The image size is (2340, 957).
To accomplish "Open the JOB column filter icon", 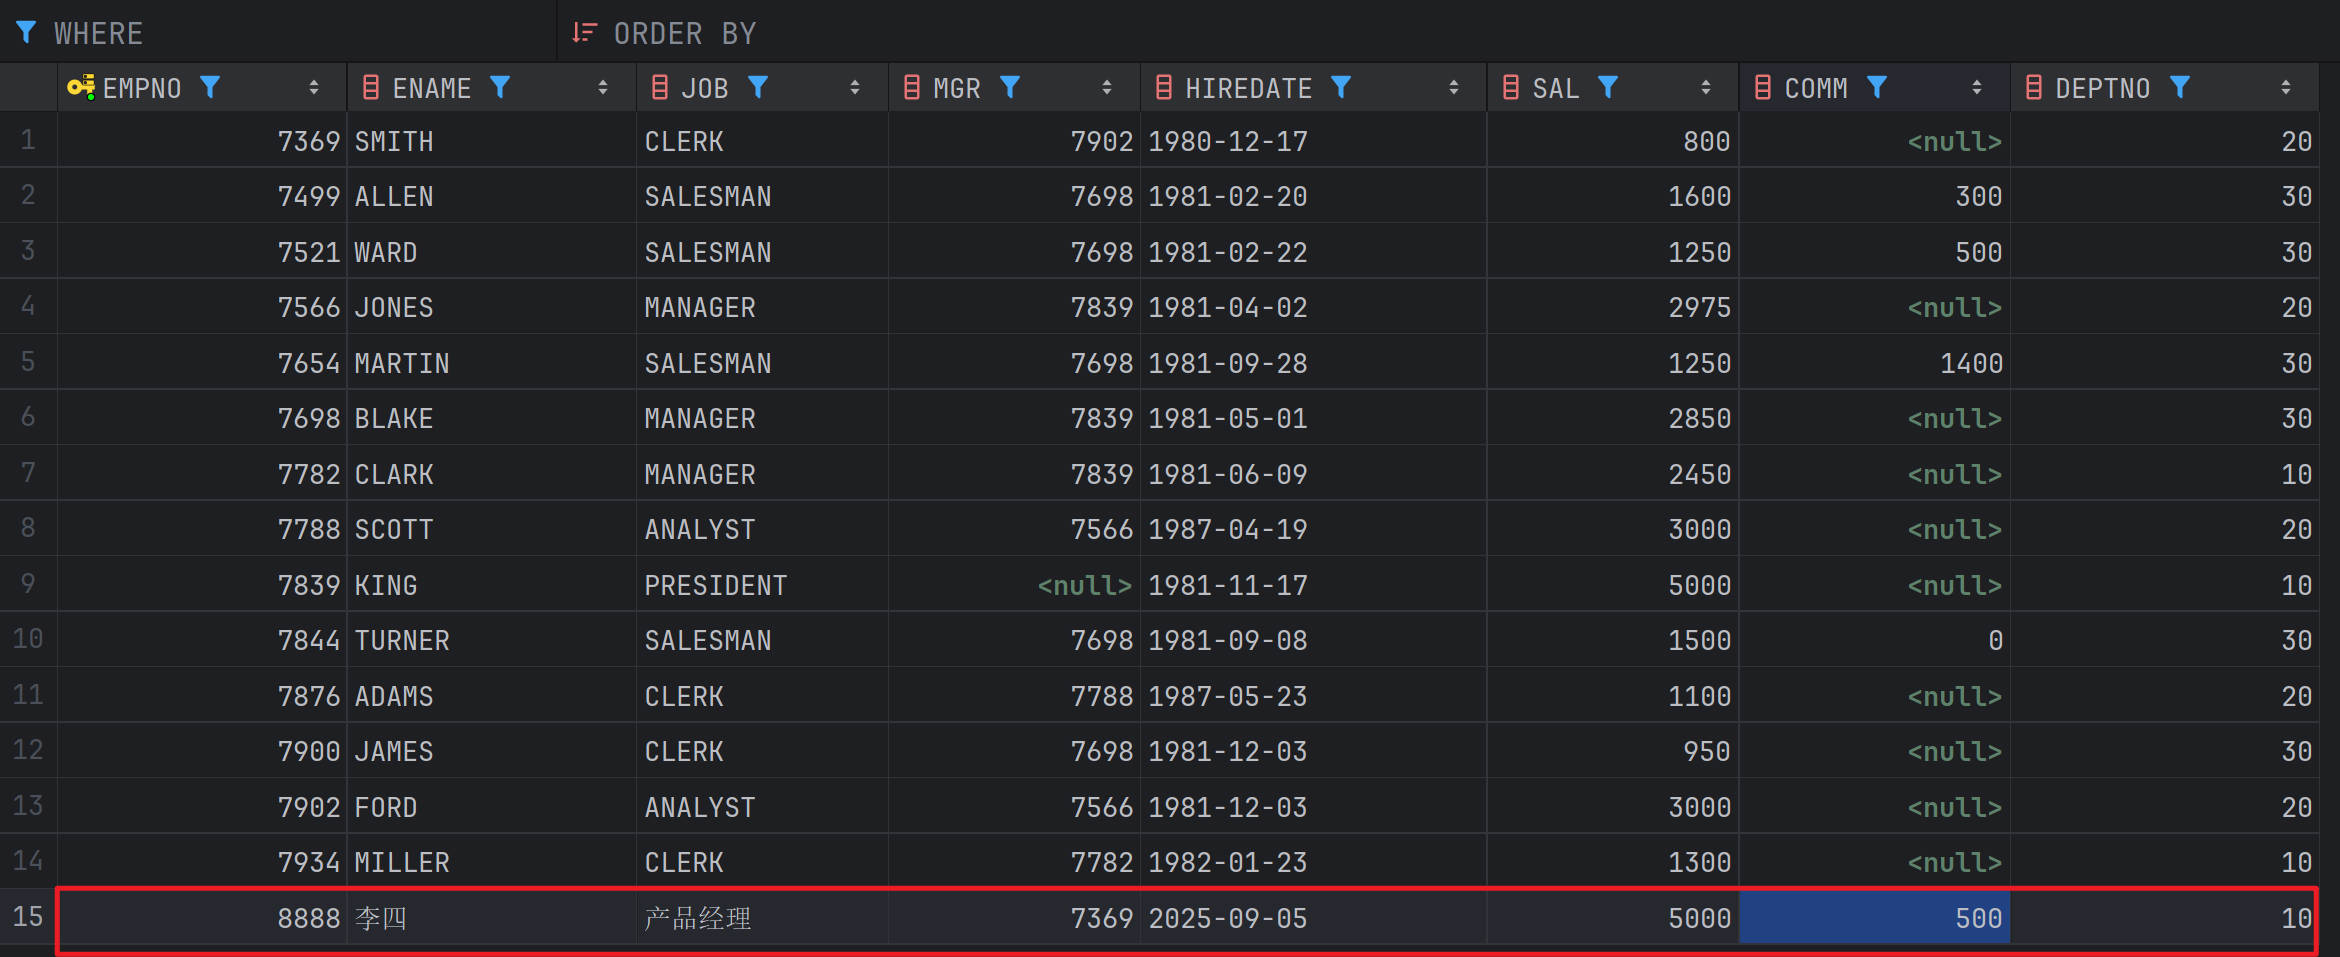I will pos(758,88).
